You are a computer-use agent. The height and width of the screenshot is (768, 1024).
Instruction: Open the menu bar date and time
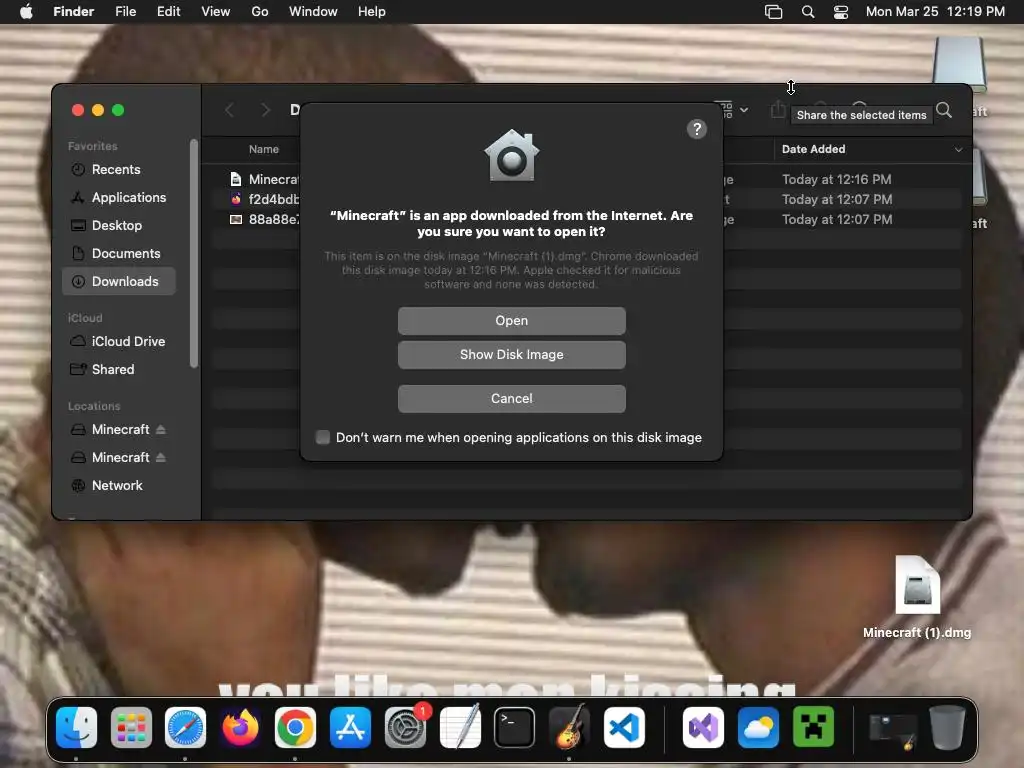[935, 12]
